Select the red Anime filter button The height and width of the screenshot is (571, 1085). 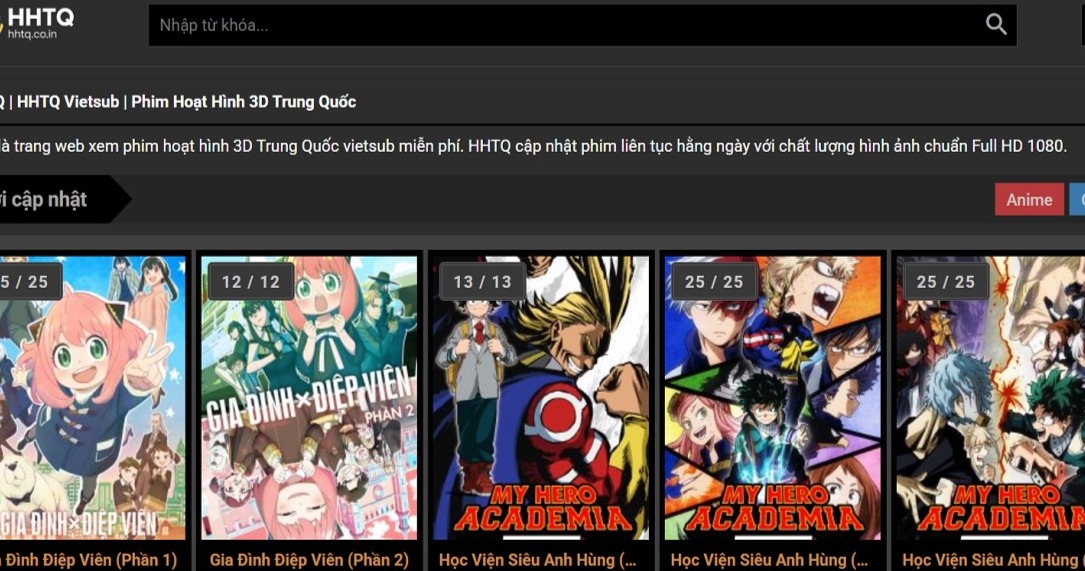[1029, 199]
